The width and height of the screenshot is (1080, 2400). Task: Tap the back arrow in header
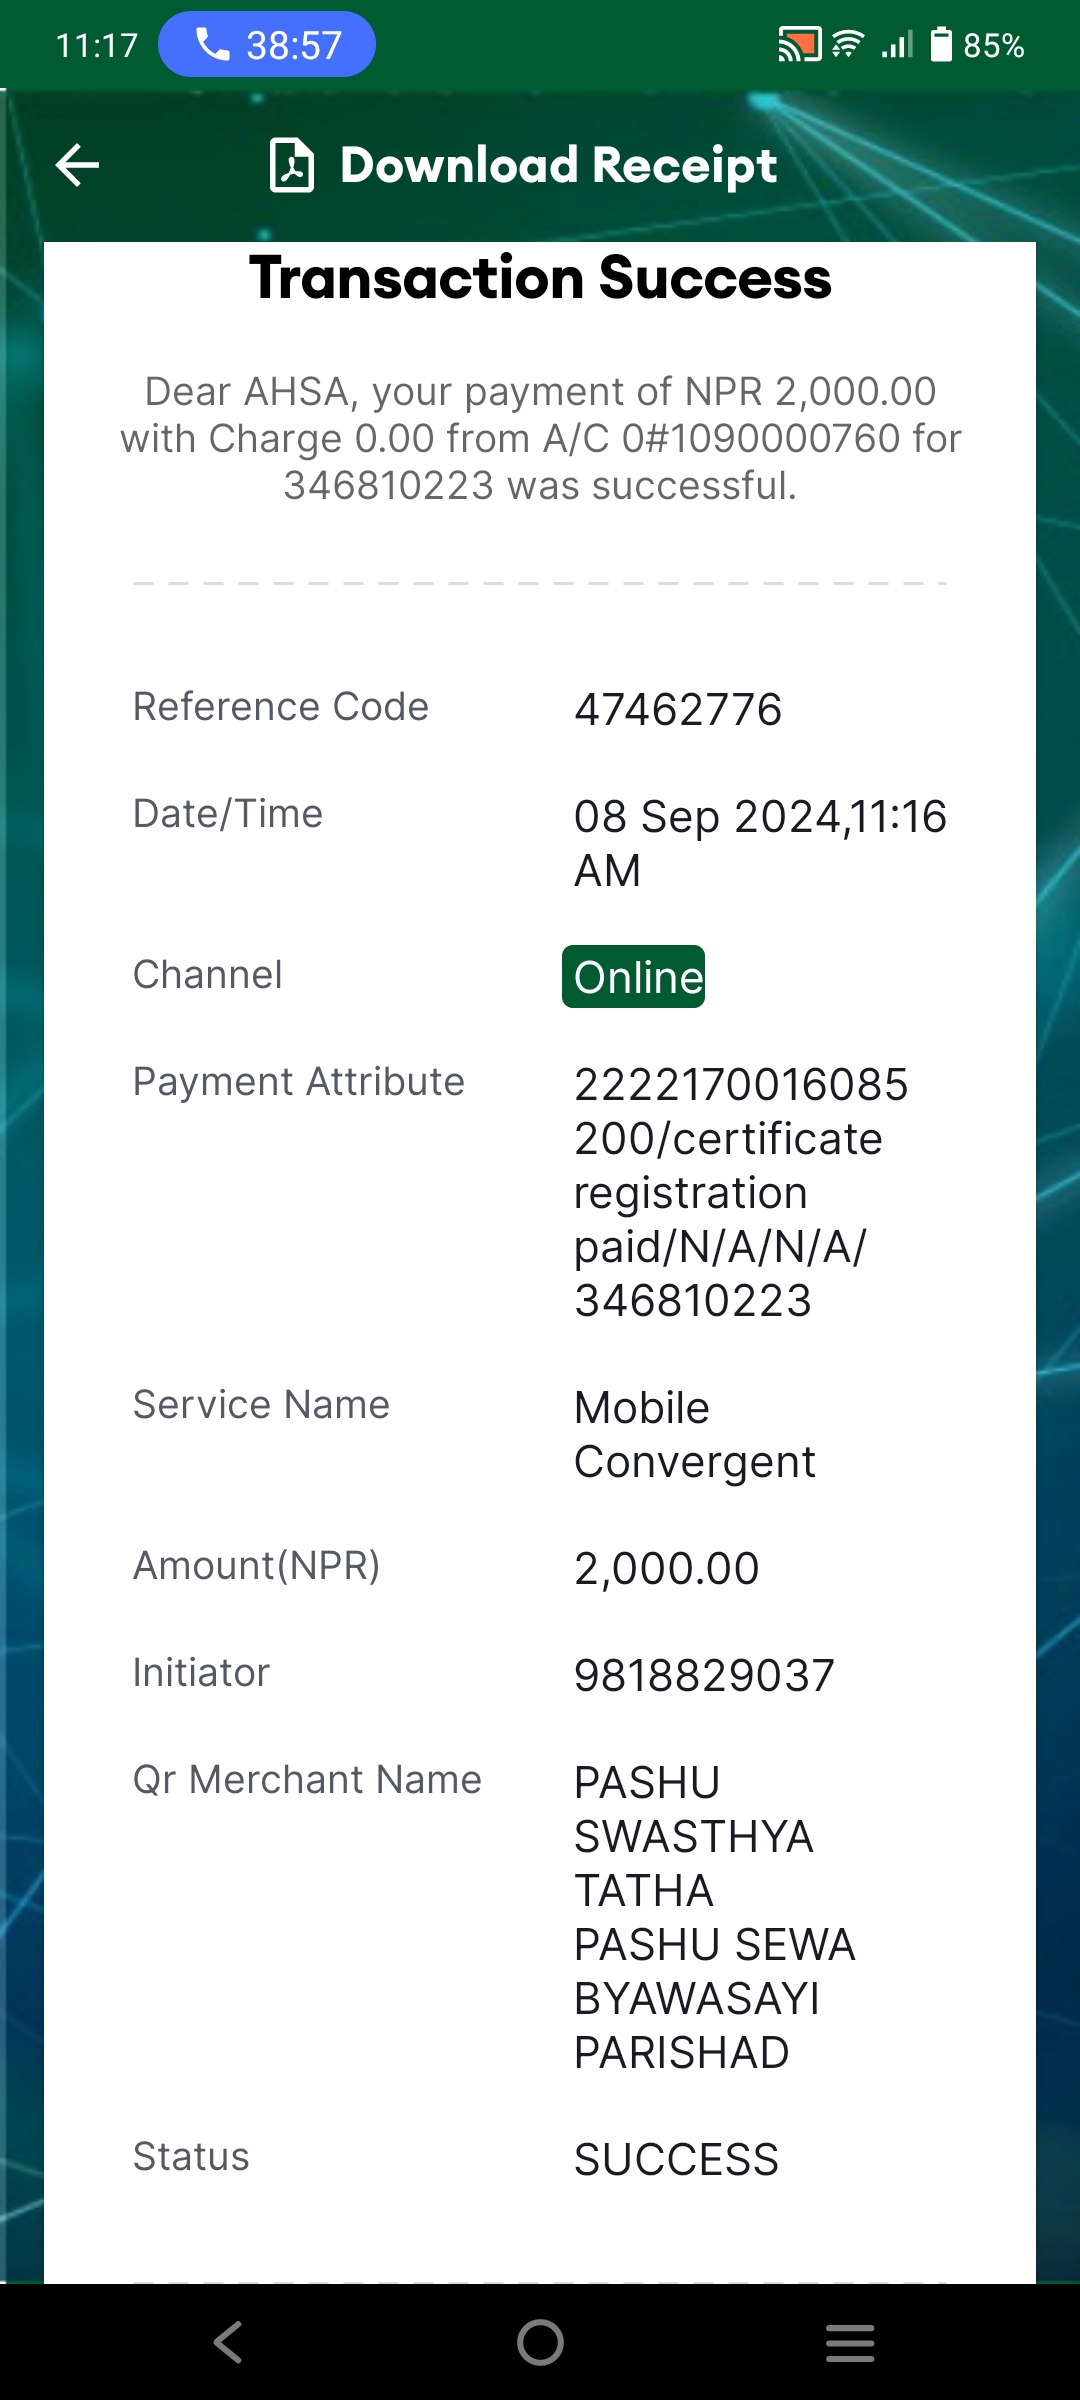click(x=77, y=165)
